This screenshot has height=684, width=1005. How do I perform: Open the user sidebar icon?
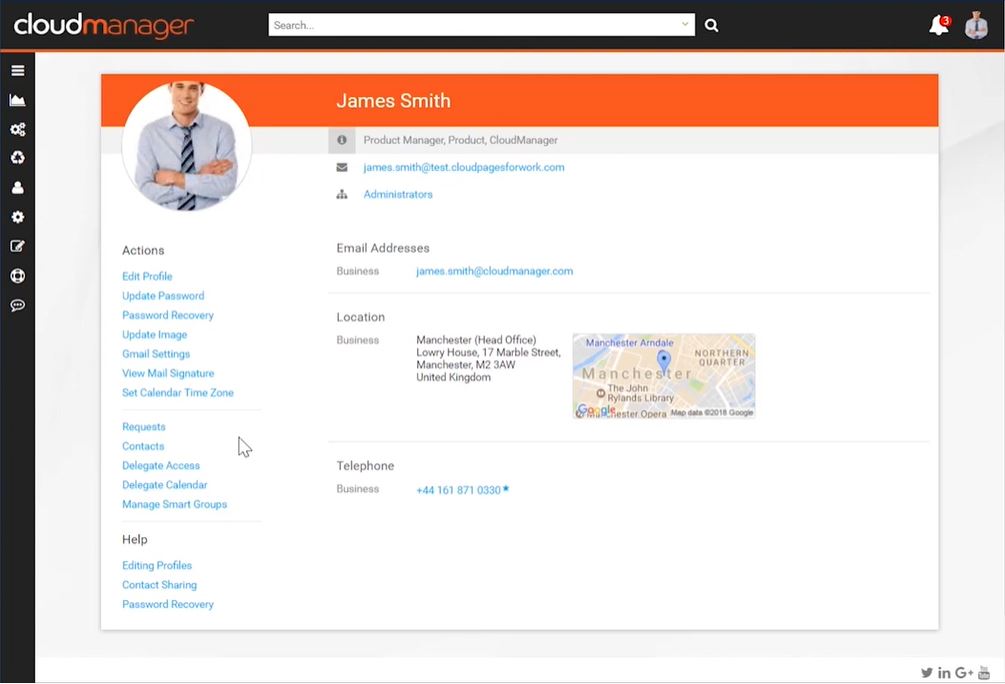18,187
